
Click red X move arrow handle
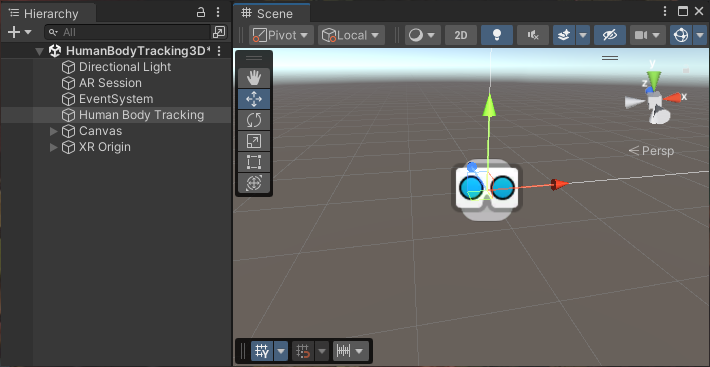(x=560, y=184)
